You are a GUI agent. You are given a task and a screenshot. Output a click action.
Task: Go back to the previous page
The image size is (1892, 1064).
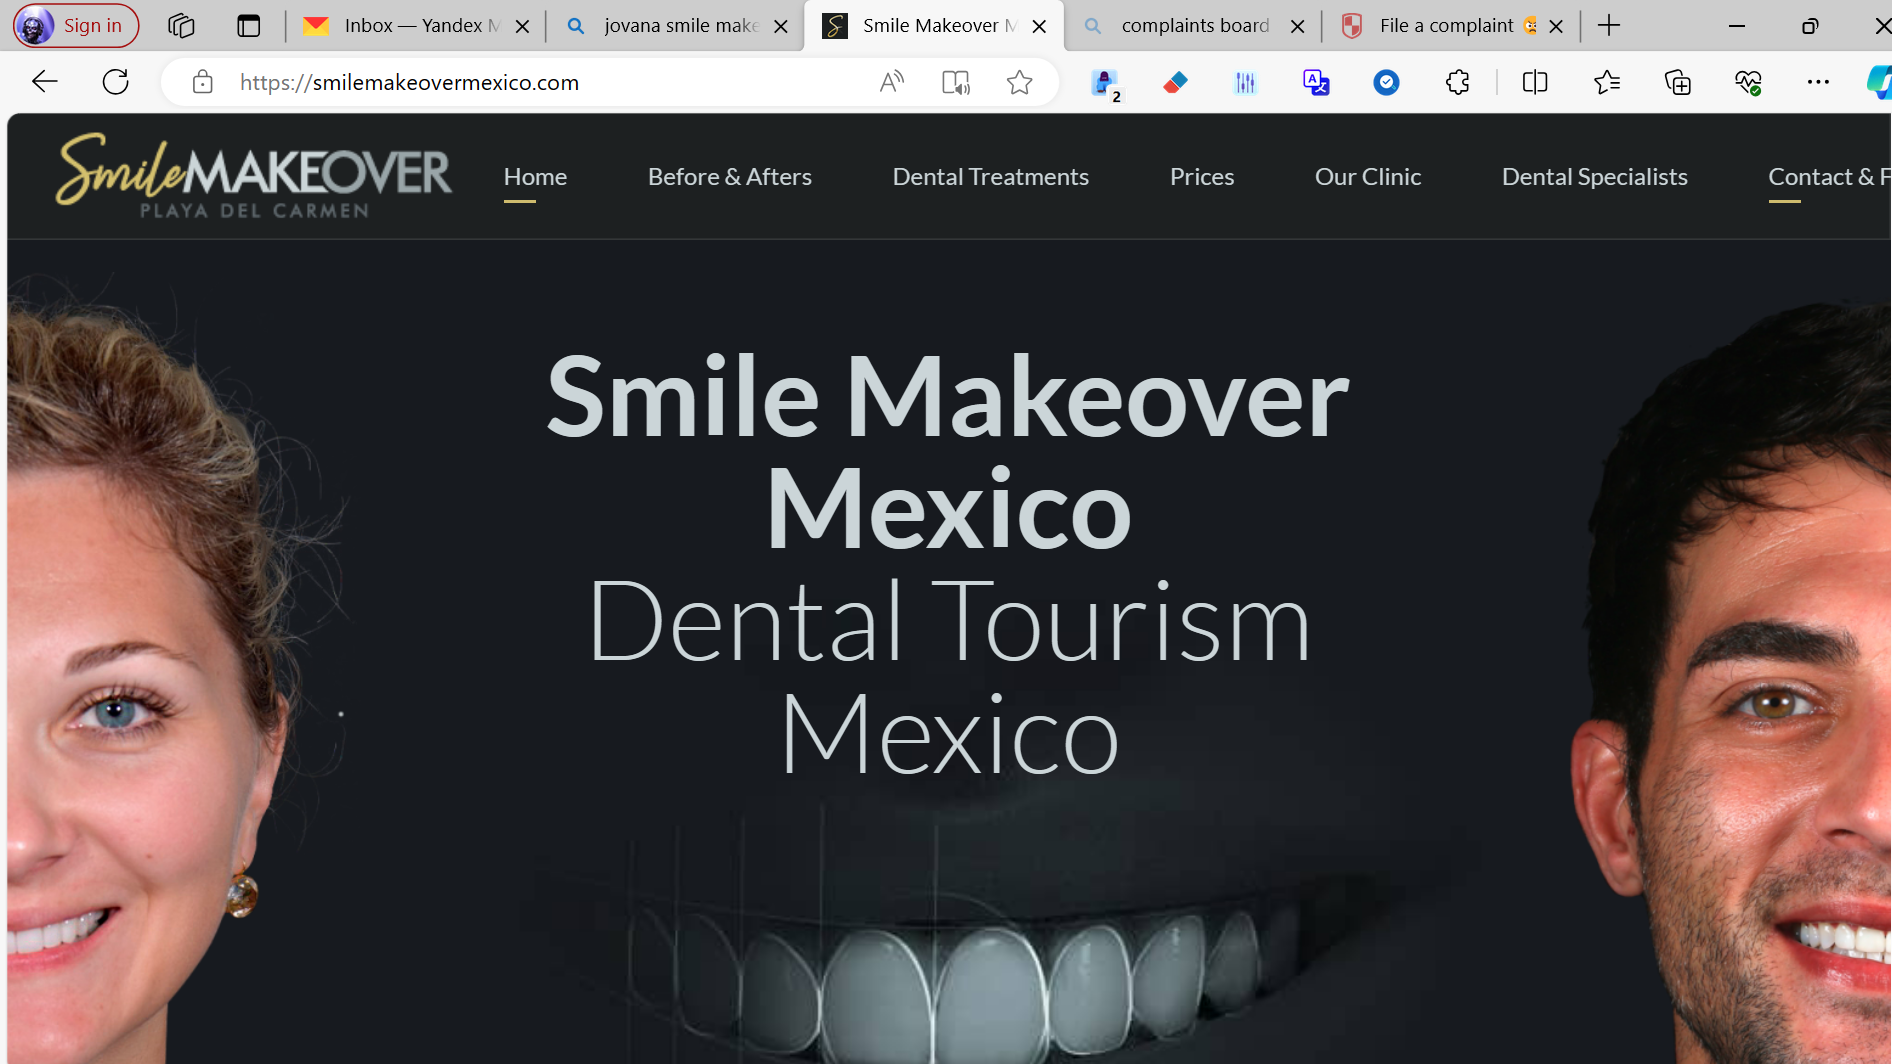click(45, 82)
